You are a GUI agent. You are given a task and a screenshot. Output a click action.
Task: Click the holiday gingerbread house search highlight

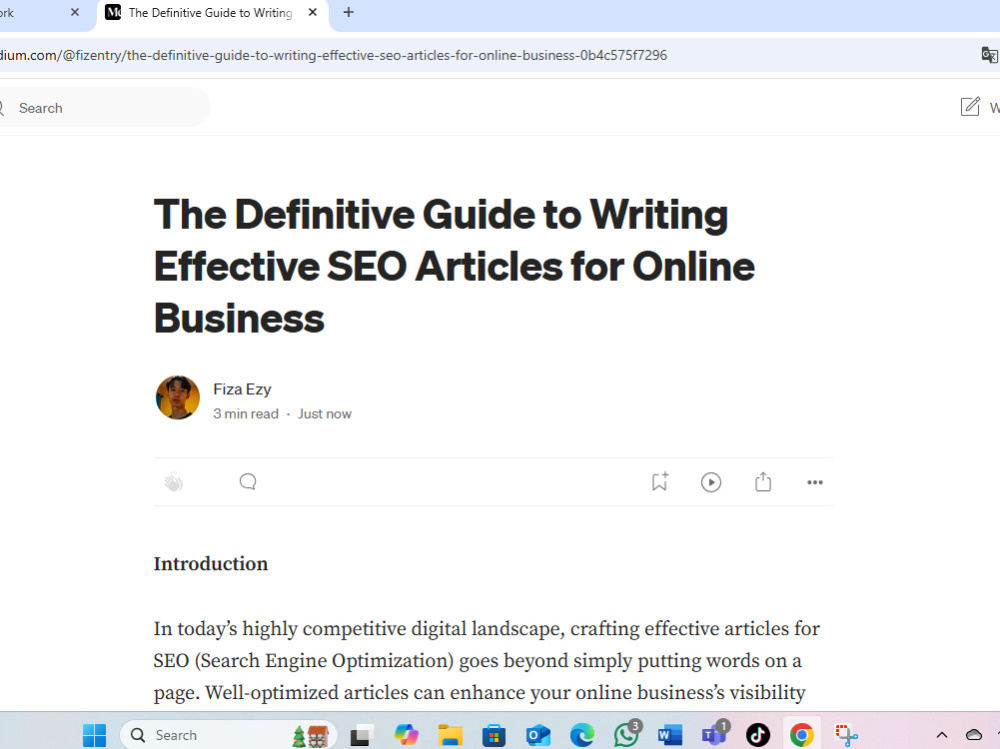click(x=311, y=736)
